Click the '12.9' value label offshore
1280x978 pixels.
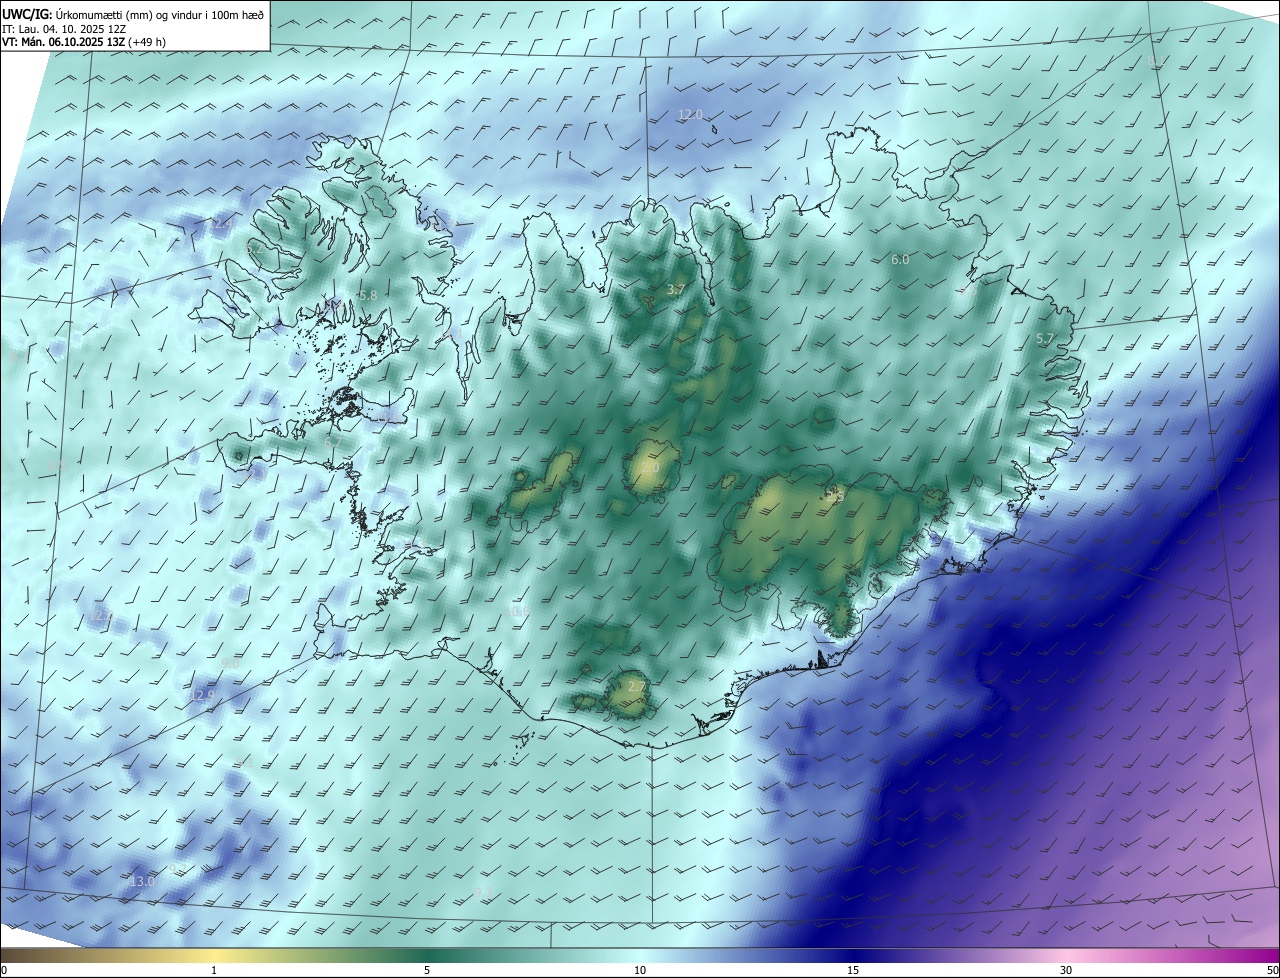pos(203,695)
